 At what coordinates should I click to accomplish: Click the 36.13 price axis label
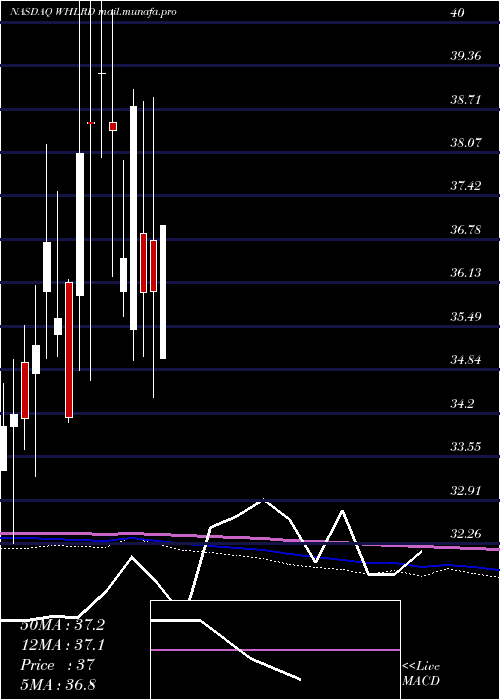tap(466, 272)
